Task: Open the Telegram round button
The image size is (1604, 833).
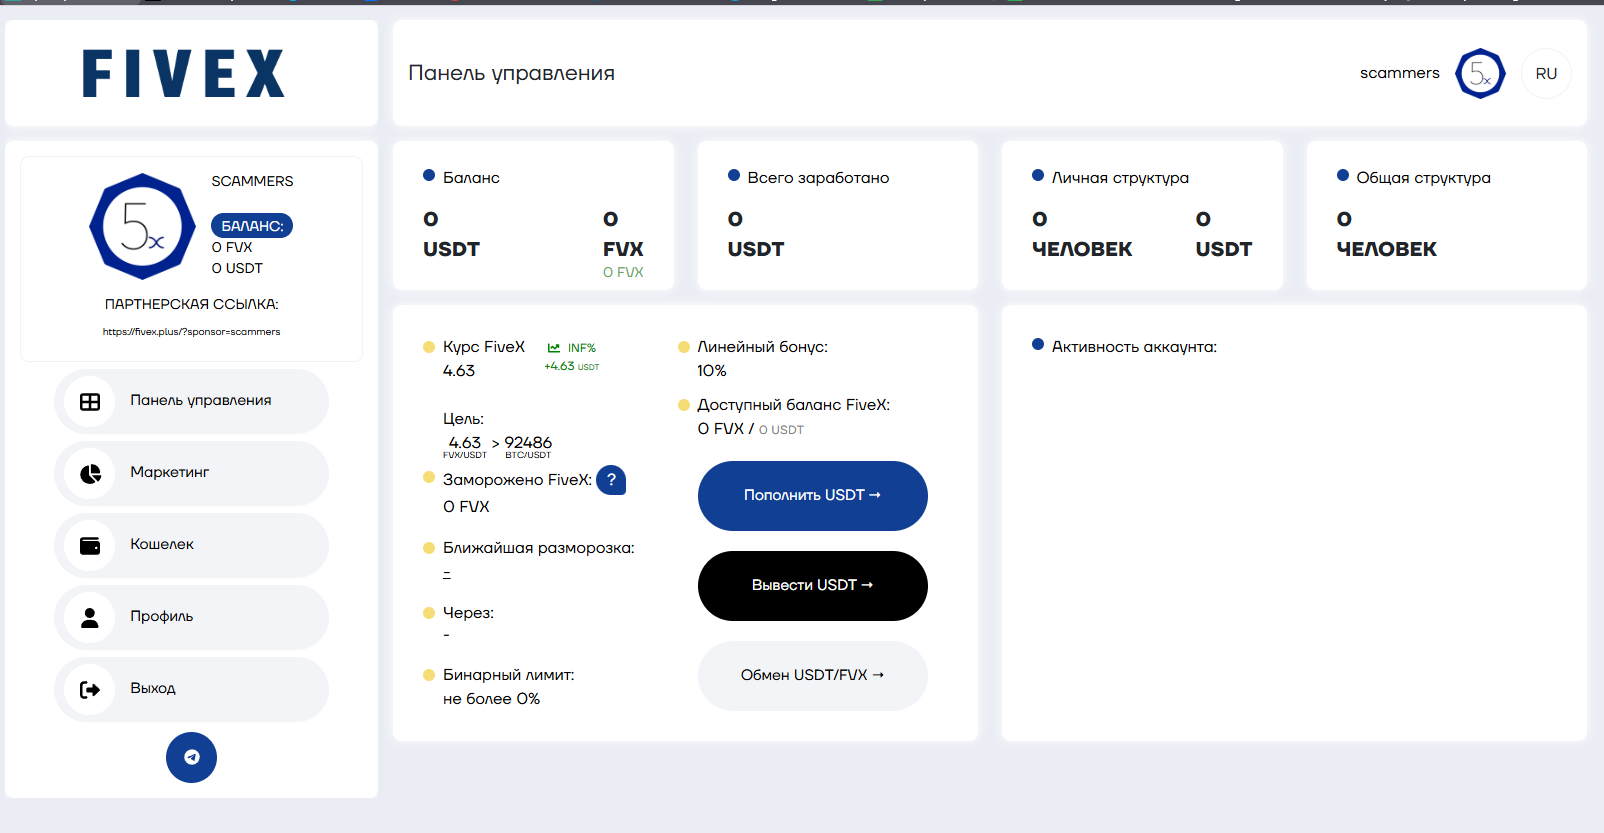Action: point(191,757)
